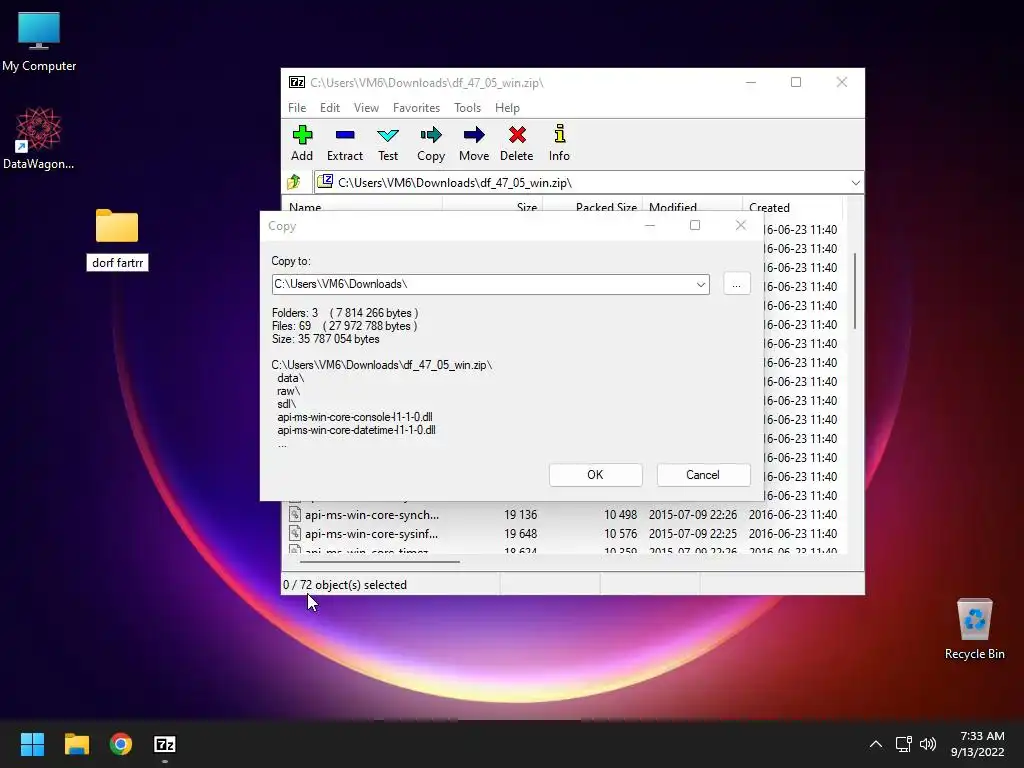Click the address bar path in 7-Zip

pyautogui.click(x=455, y=183)
